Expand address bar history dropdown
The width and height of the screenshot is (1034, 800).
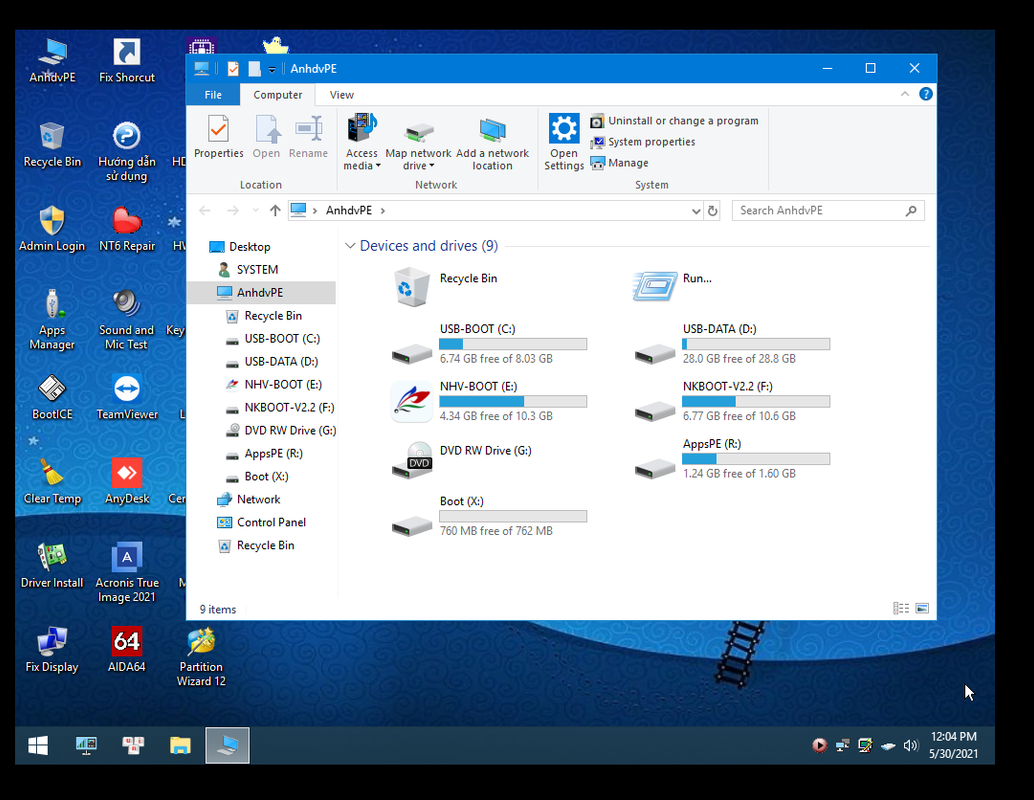click(696, 211)
